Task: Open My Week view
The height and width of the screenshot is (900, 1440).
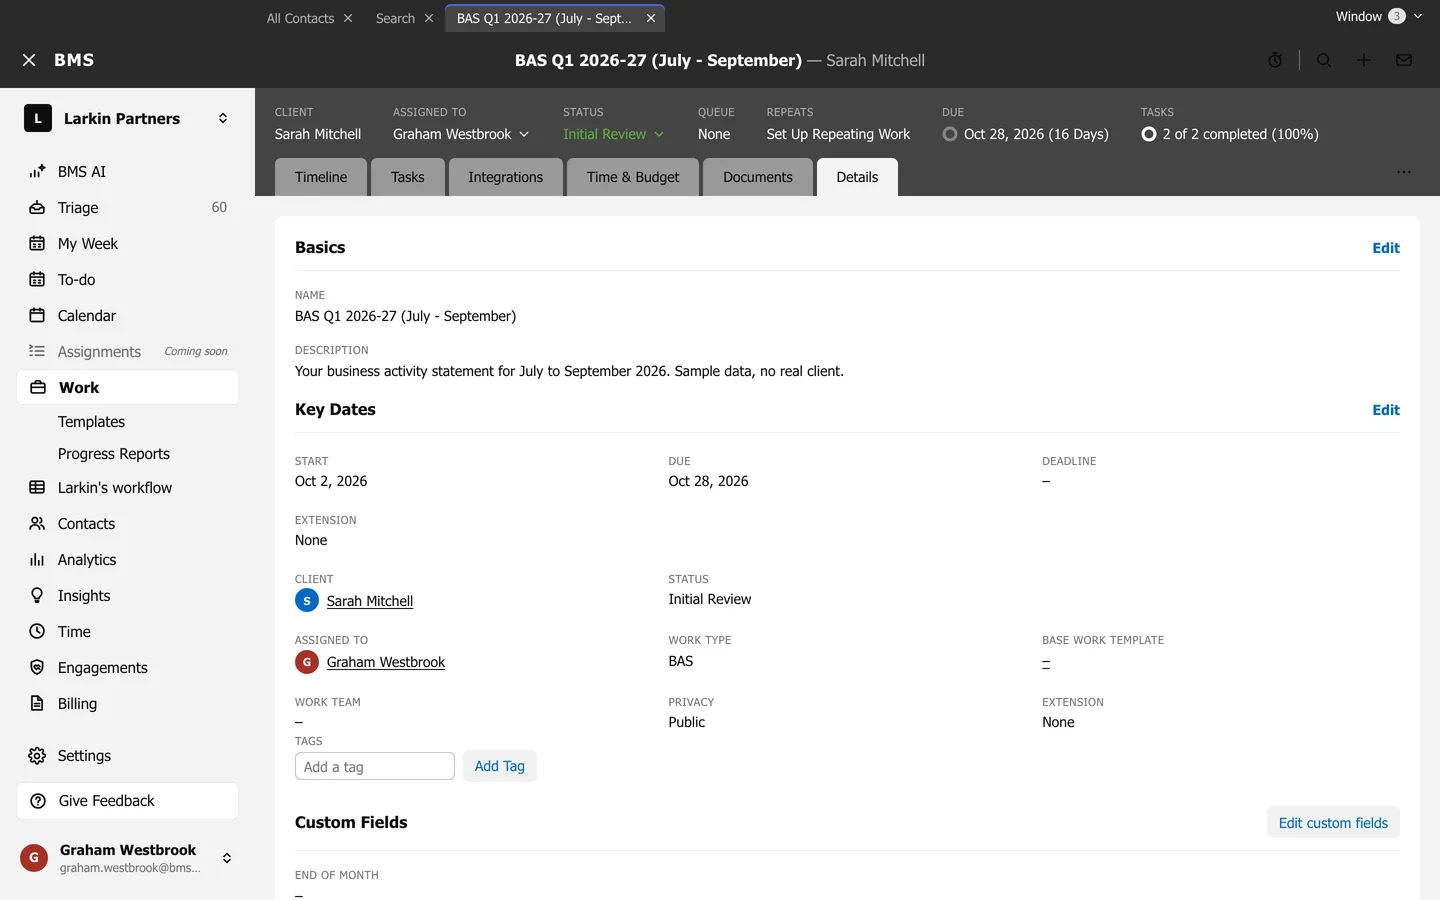Action: 128,244
